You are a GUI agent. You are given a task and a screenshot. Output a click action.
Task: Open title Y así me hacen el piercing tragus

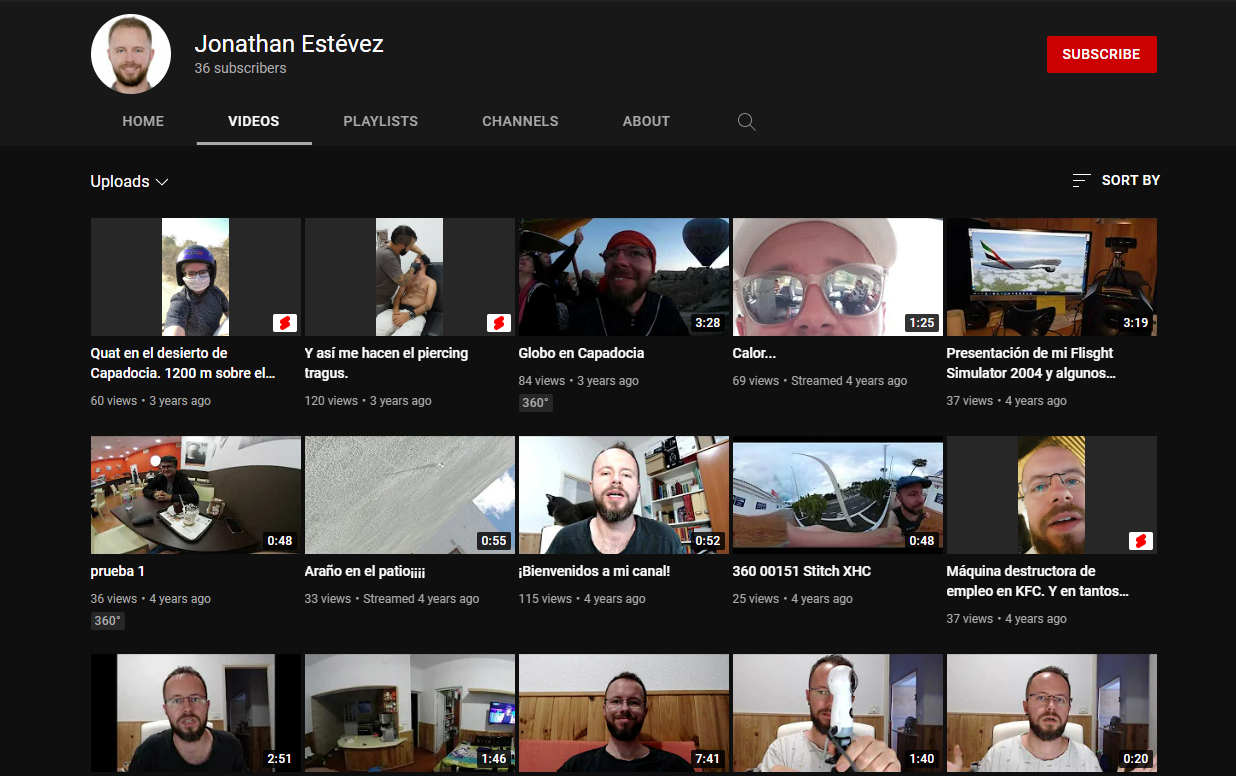tap(386, 363)
